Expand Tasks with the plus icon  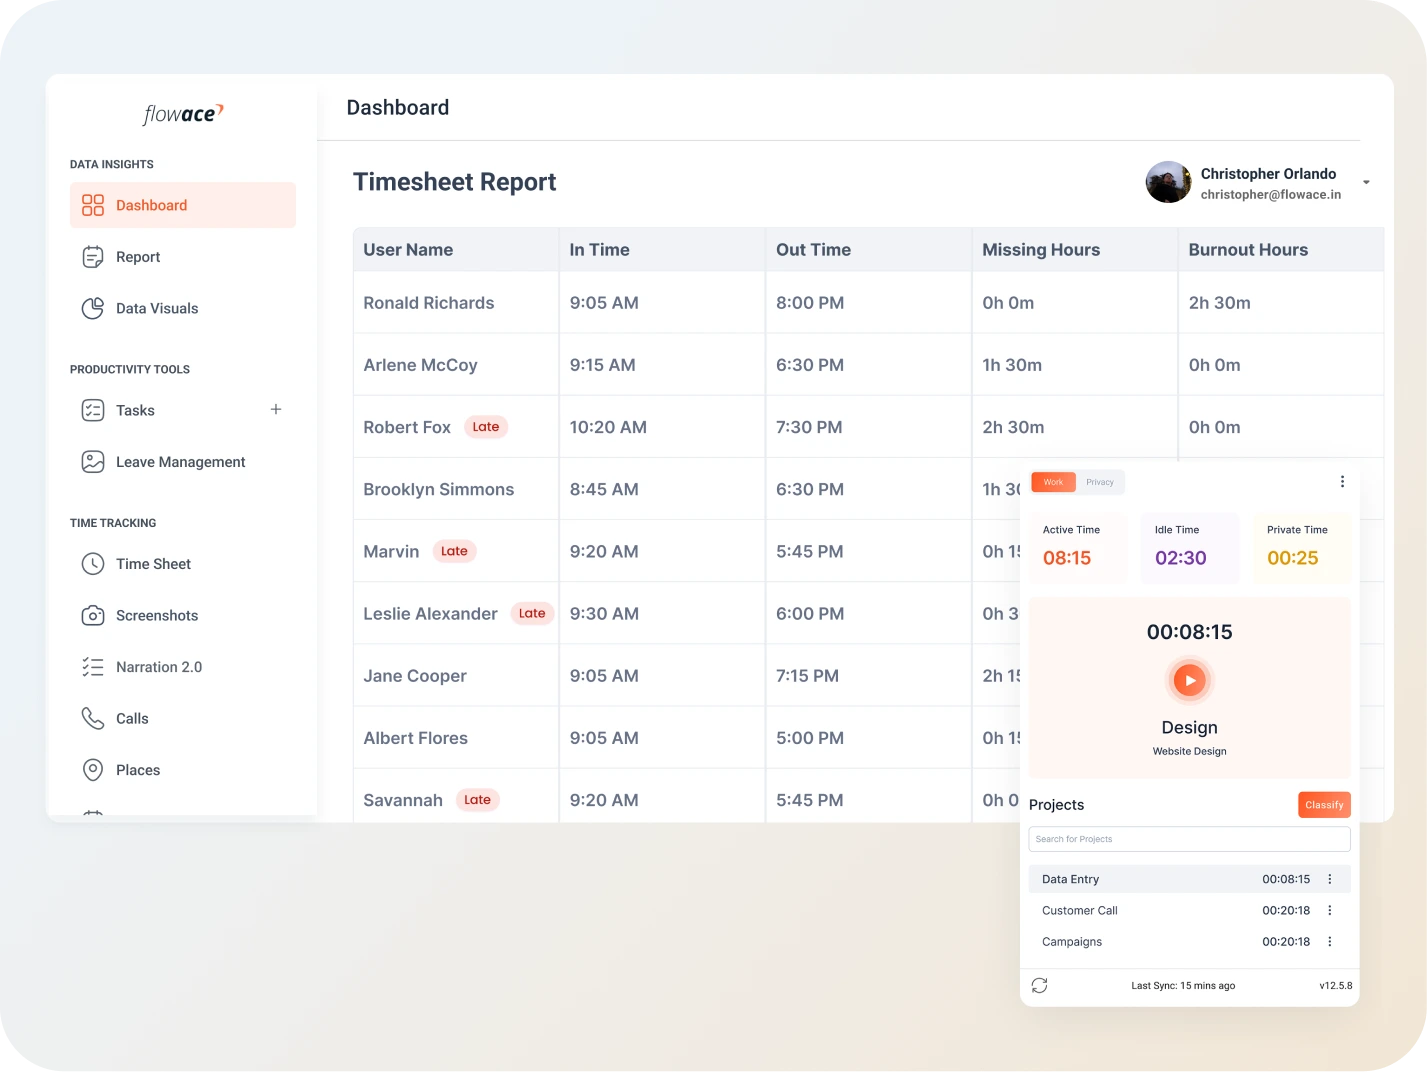[x=276, y=410]
